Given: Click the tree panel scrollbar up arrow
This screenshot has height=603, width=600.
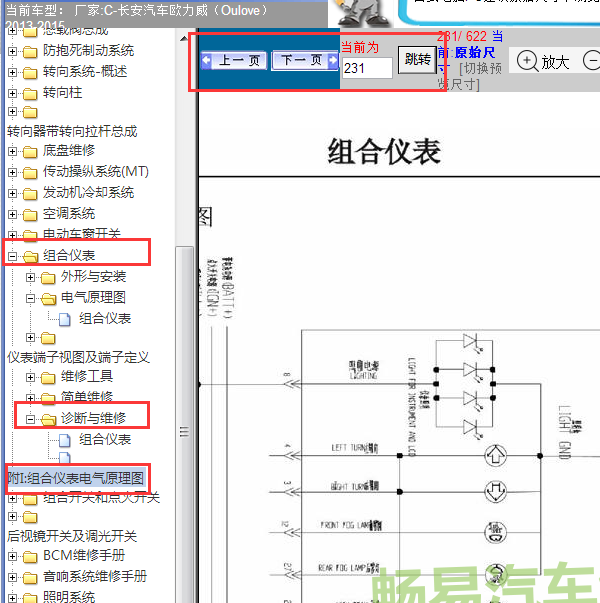Looking at the screenshot, I should 184,38.
